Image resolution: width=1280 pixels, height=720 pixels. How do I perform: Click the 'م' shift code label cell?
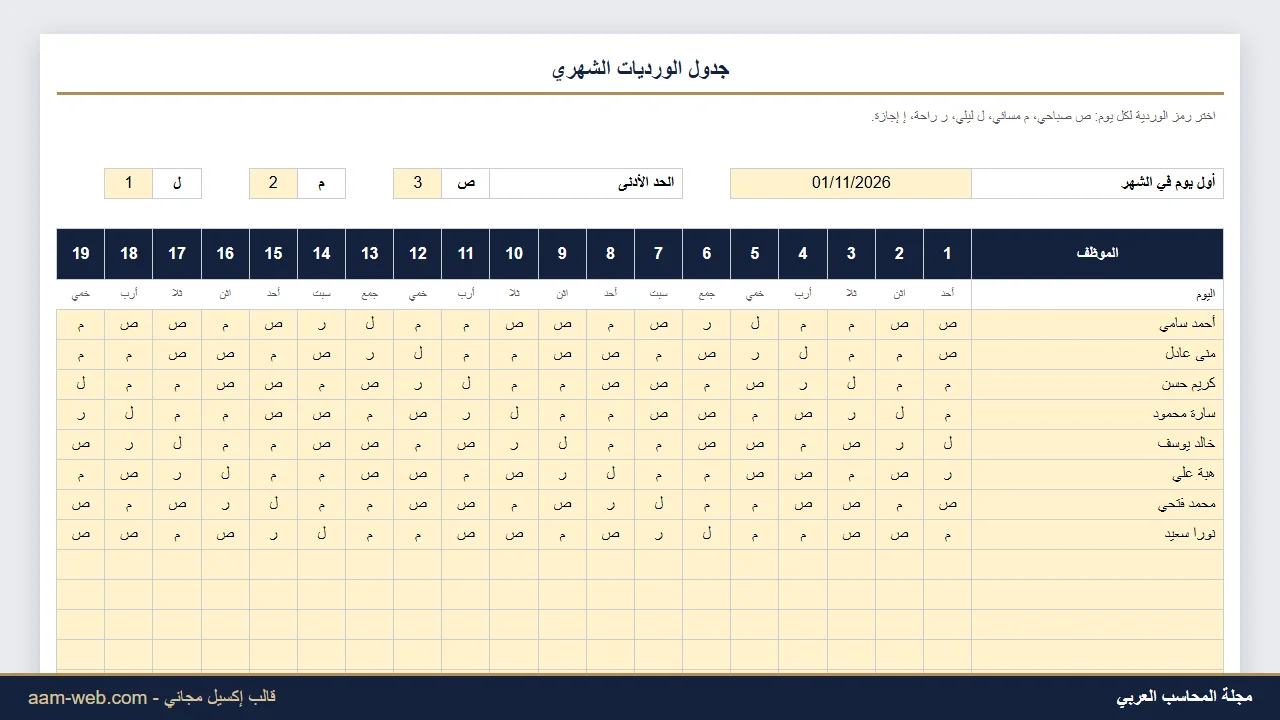pos(322,183)
